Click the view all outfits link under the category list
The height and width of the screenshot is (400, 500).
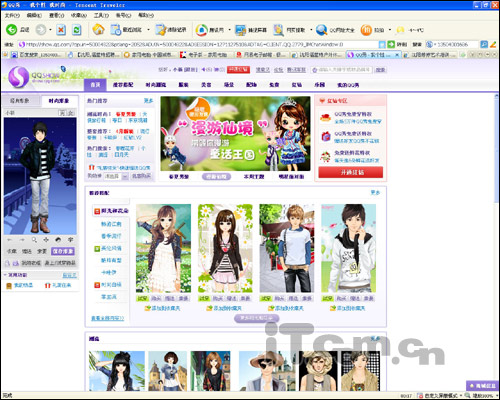[108, 318]
